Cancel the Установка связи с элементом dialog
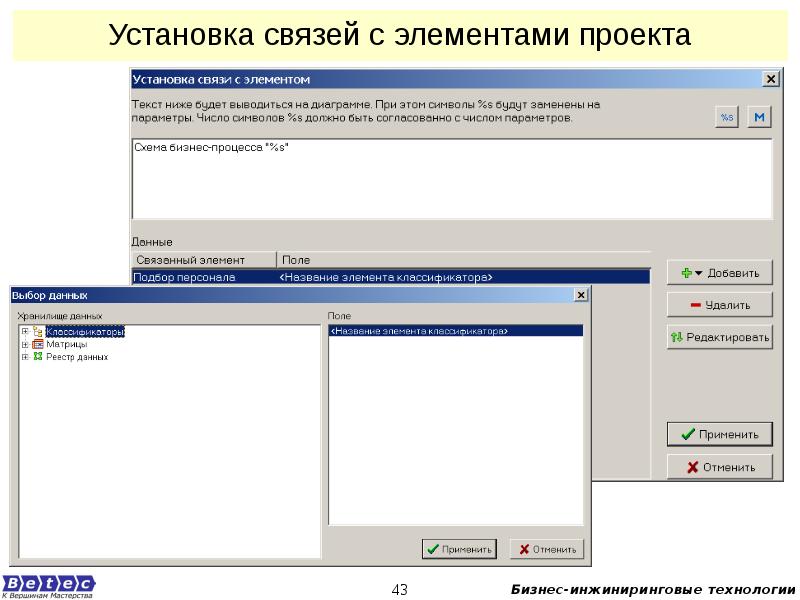 click(x=719, y=467)
